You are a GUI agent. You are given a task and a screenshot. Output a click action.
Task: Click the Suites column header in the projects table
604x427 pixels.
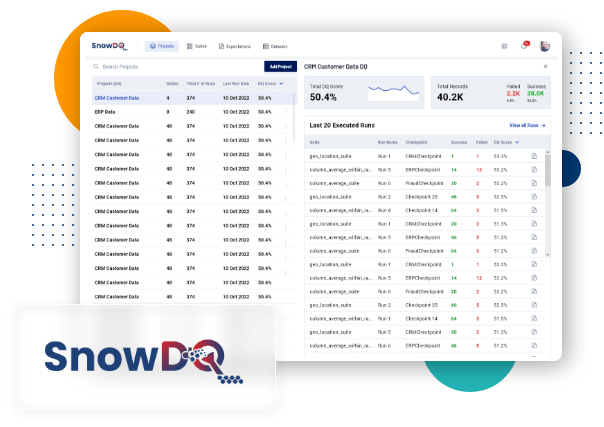click(x=172, y=84)
